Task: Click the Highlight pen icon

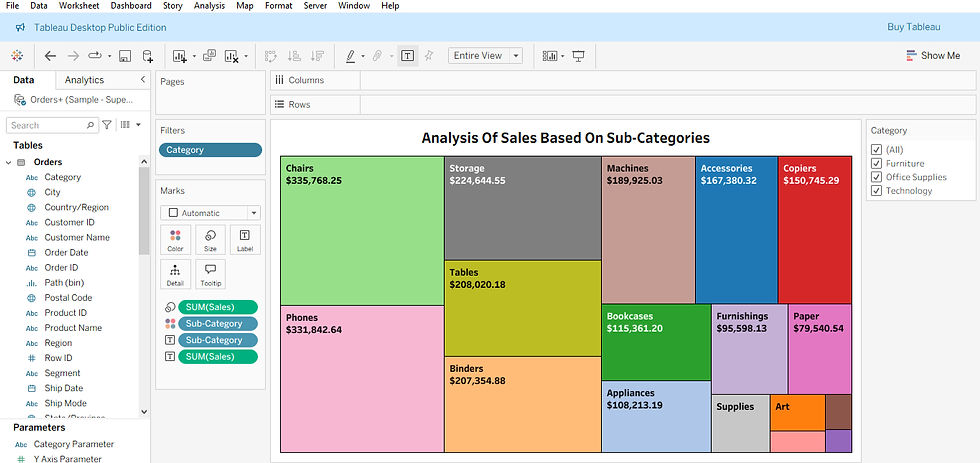Action: point(351,56)
